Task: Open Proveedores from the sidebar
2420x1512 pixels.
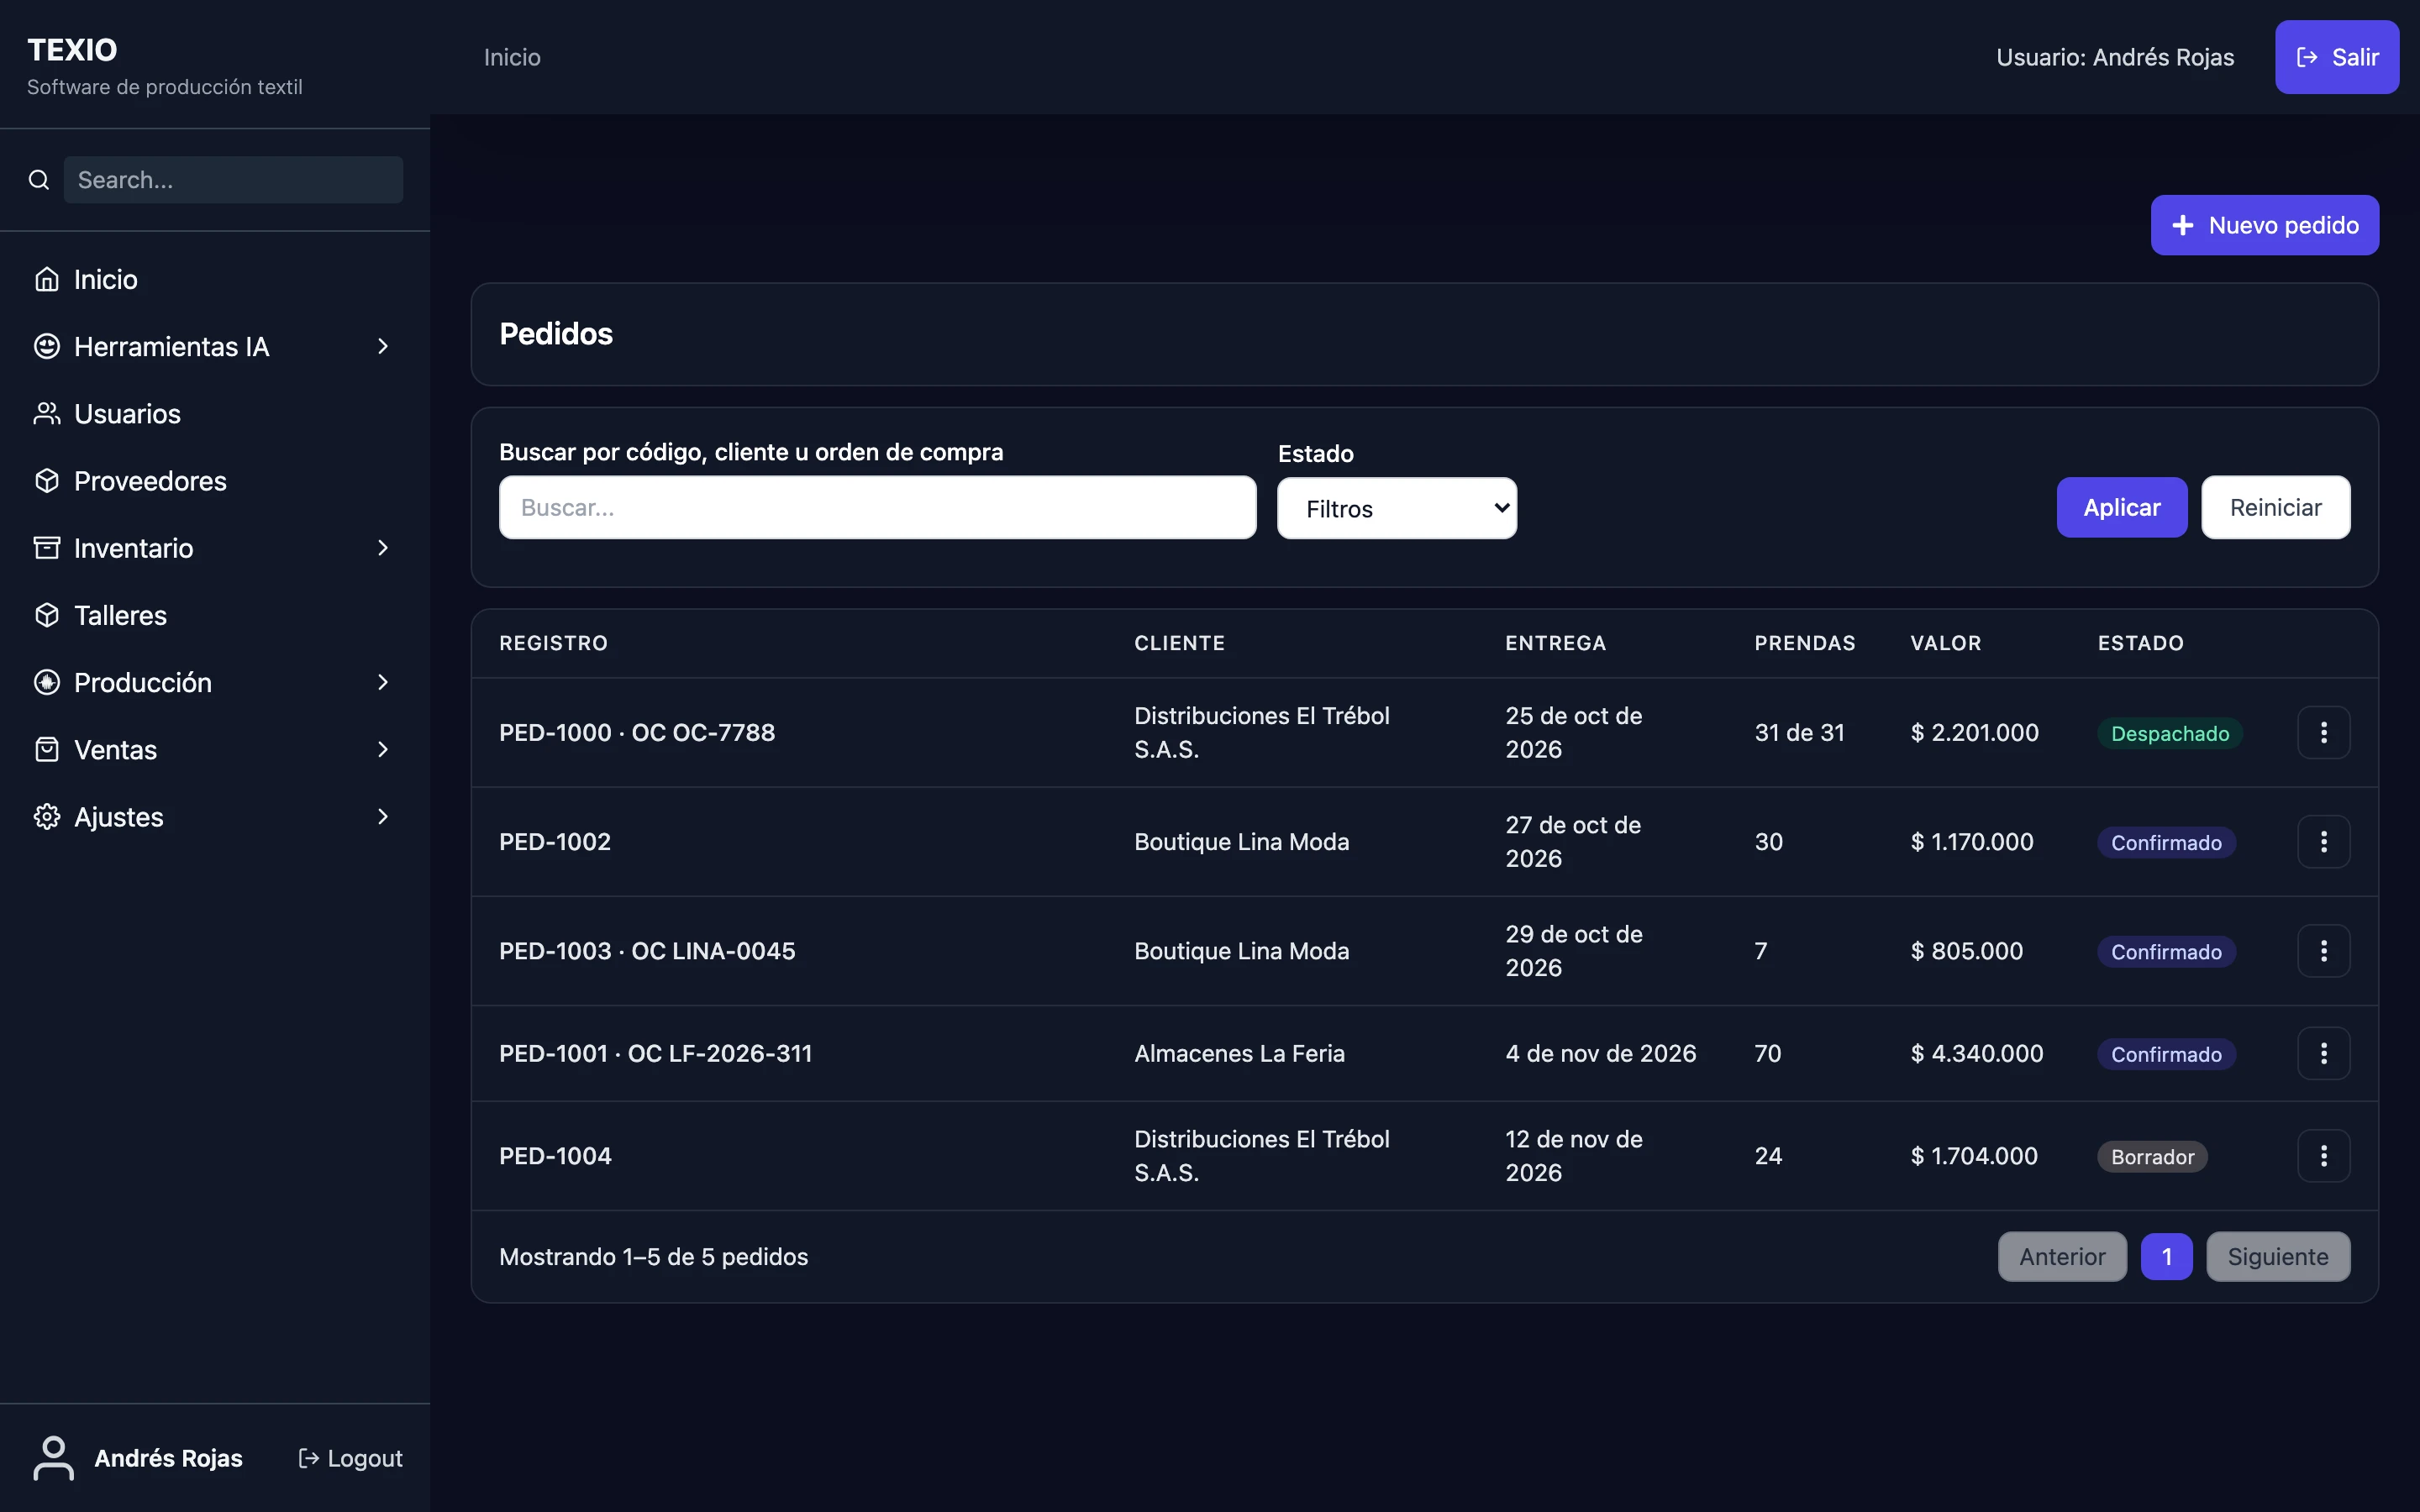Action: [215, 480]
